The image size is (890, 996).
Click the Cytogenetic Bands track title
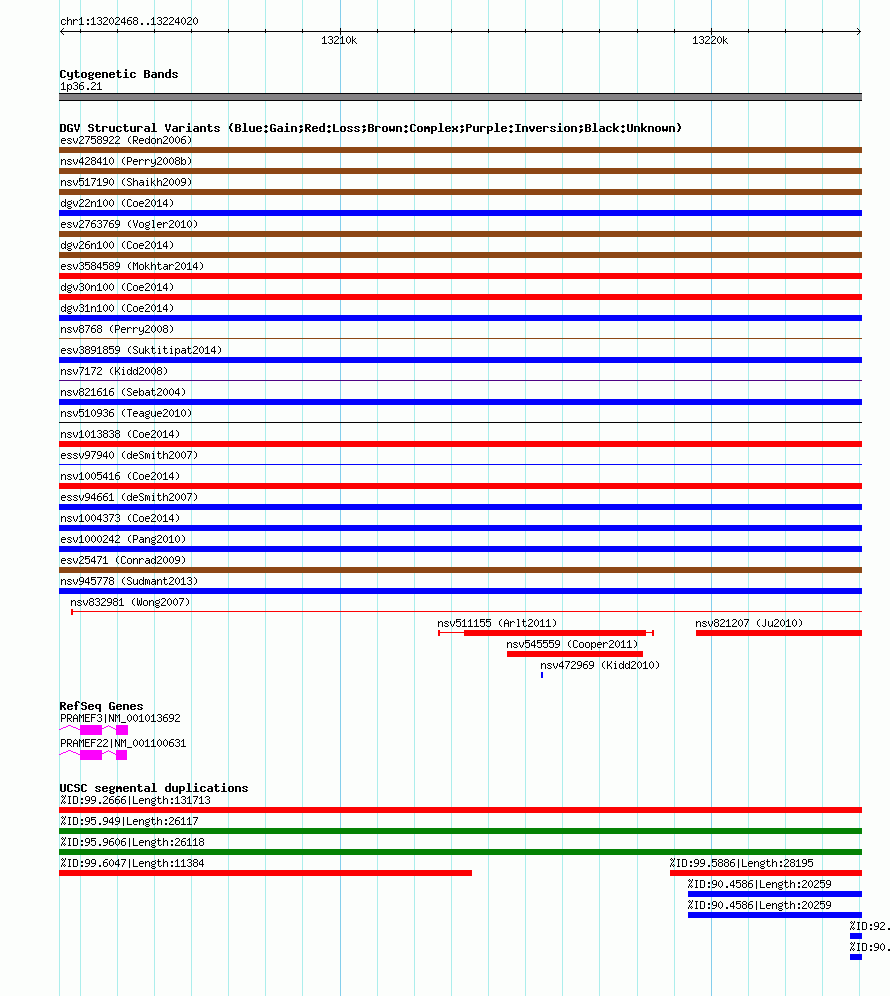pyautogui.click(x=119, y=74)
